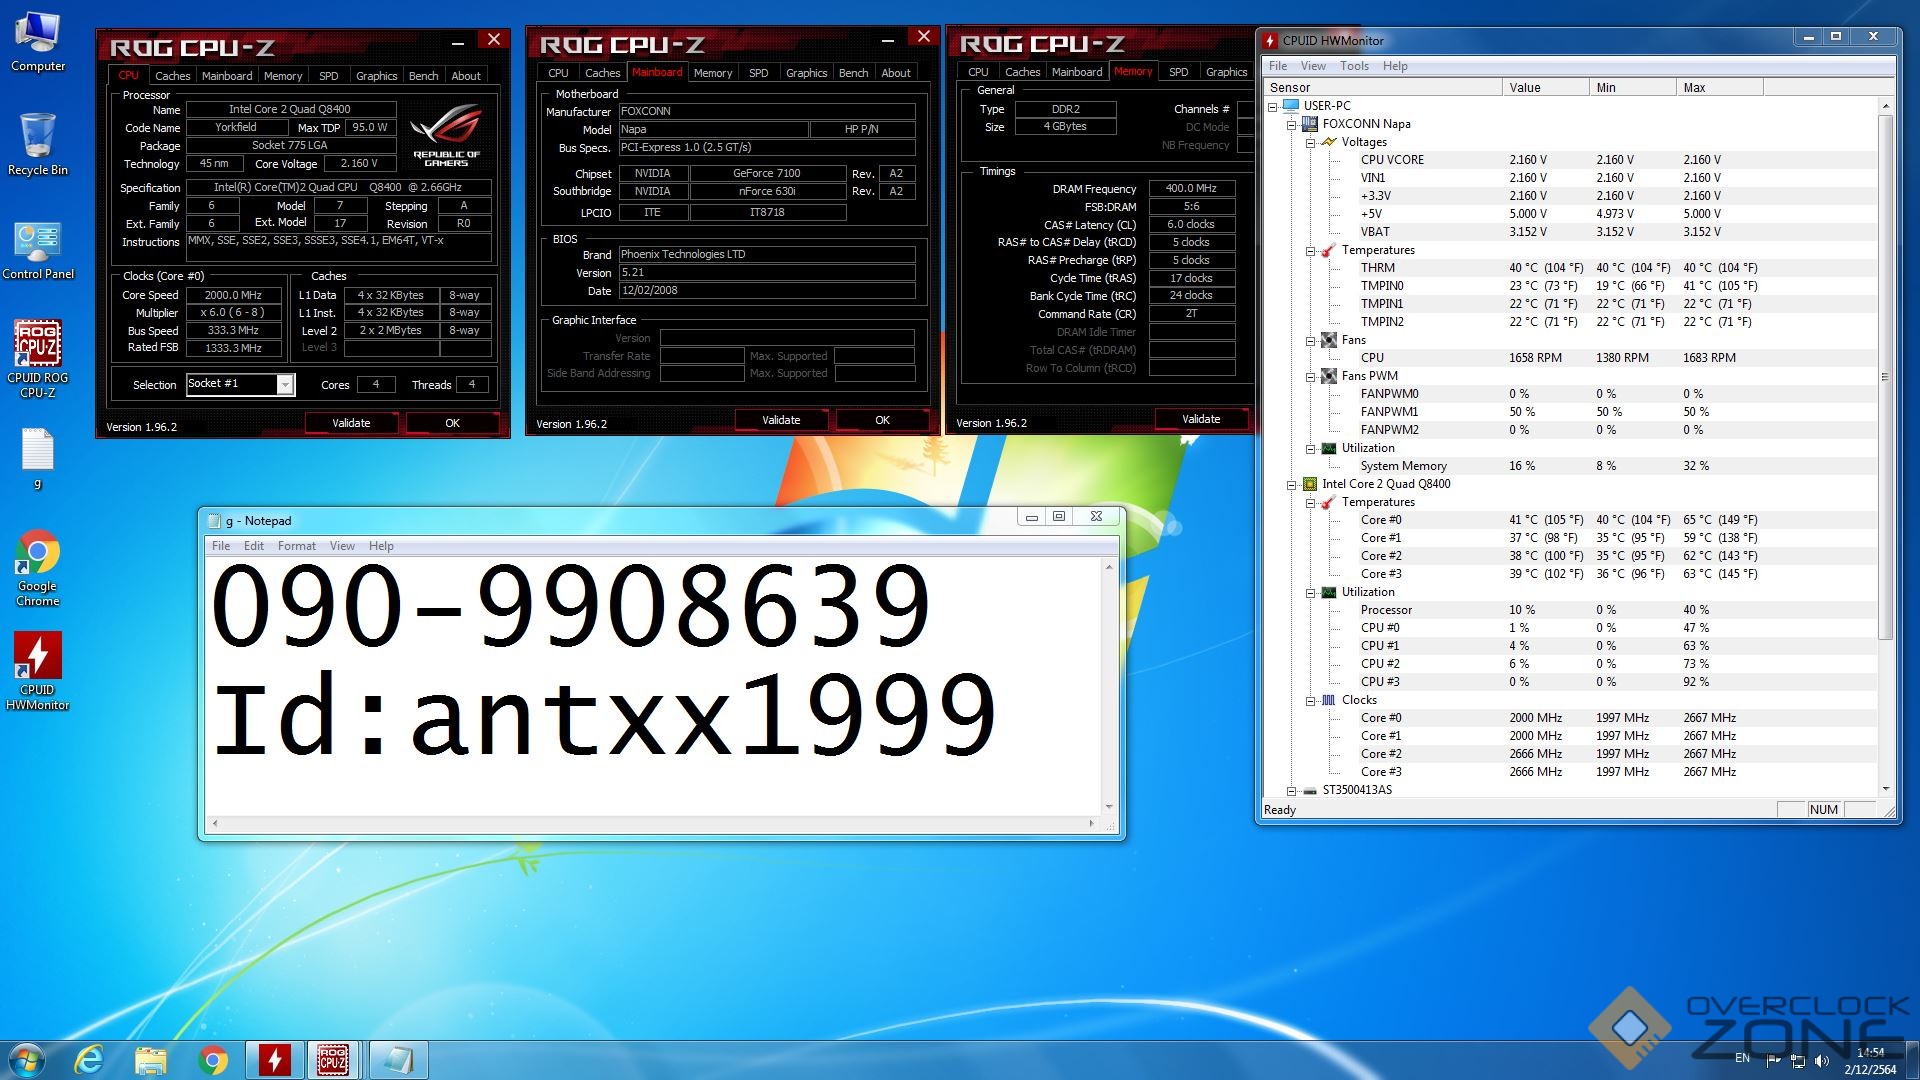Collapse the USER-PC tree node

pos(1273,106)
